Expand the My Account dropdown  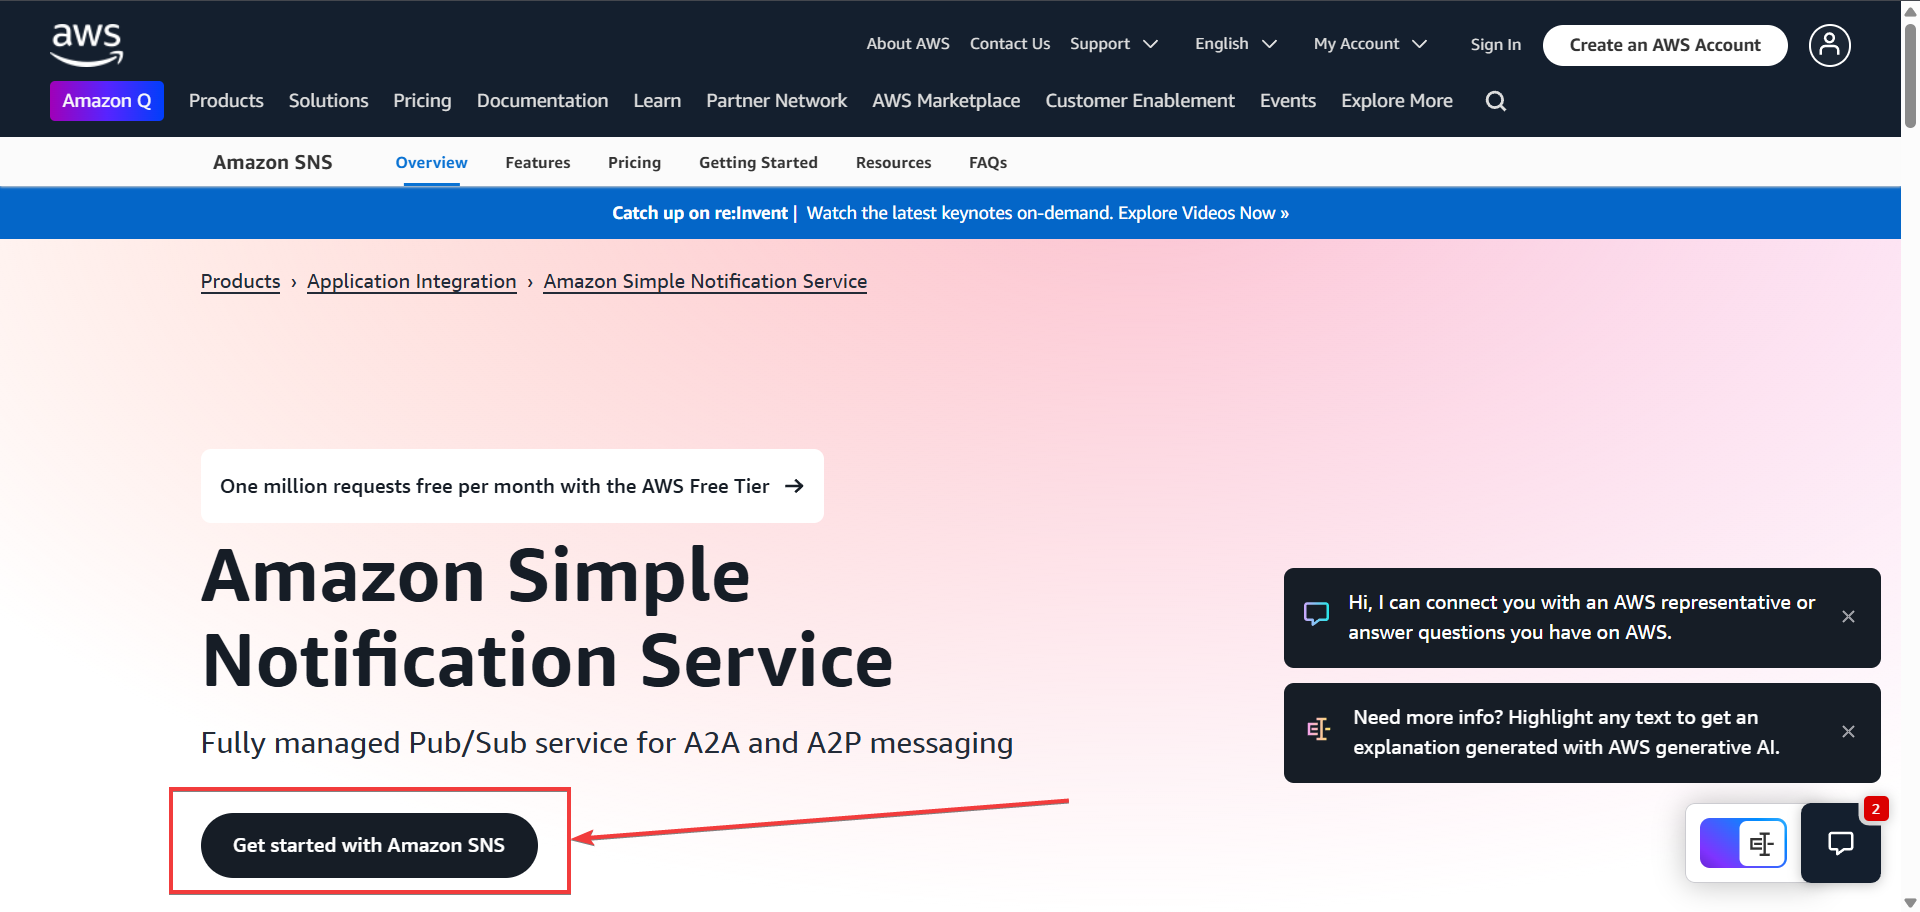click(x=1370, y=44)
